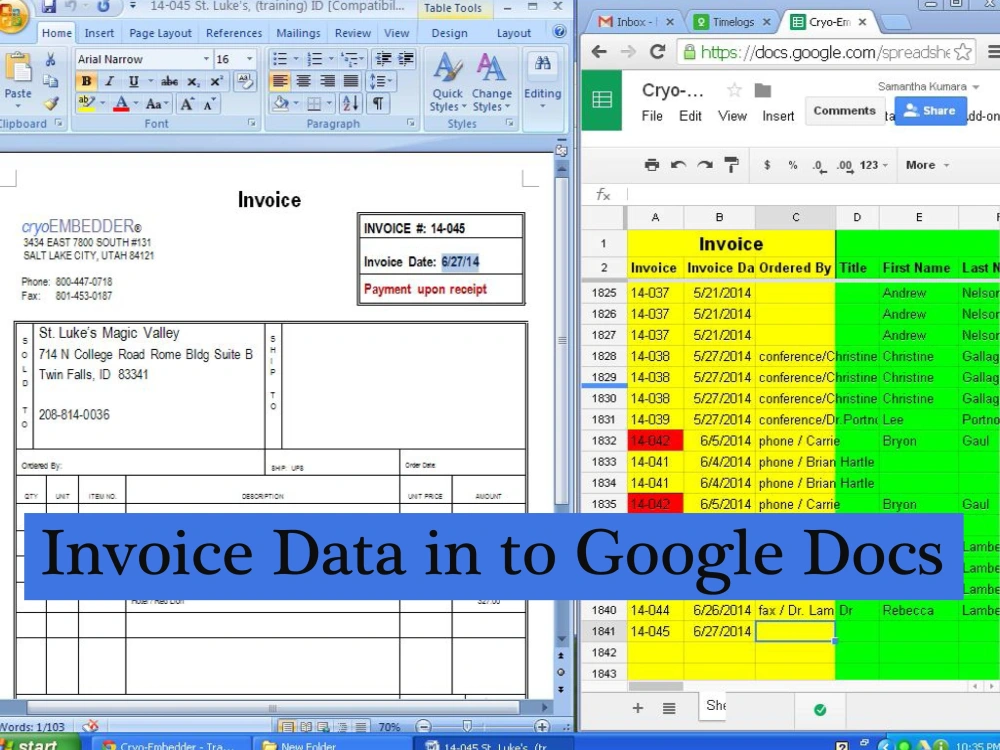The width and height of the screenshot is (1000, 750).
Task: Switch to the Timelogs browser tab
Action: click(732, 22)
